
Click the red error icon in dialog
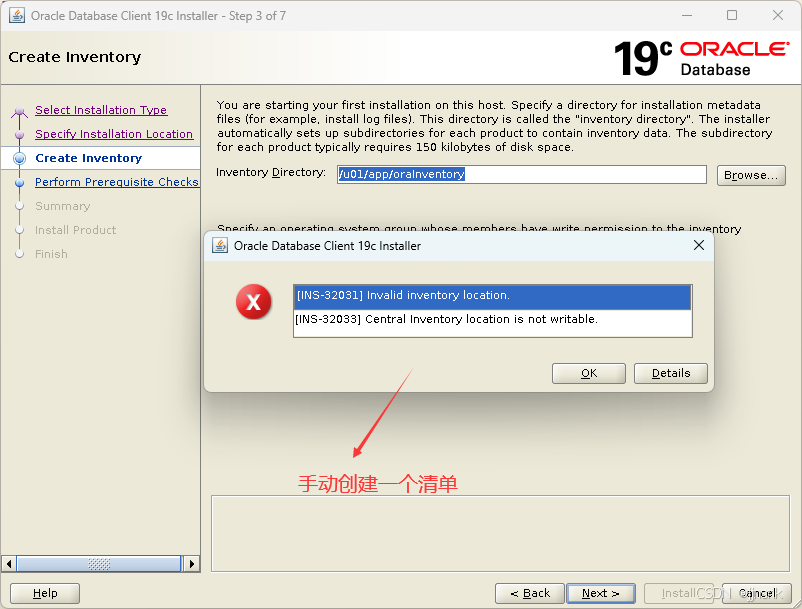254,302
